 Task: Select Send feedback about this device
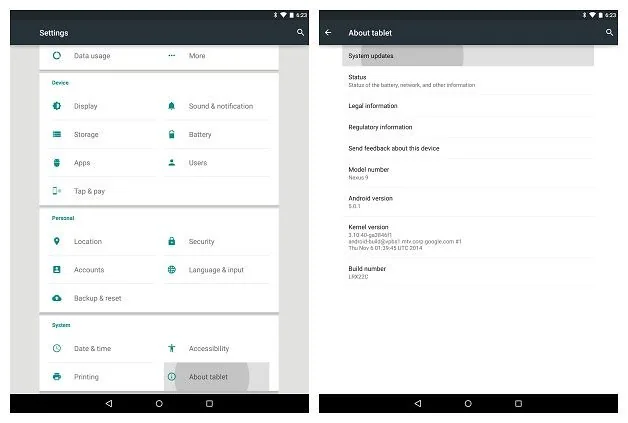click(468, 148)
